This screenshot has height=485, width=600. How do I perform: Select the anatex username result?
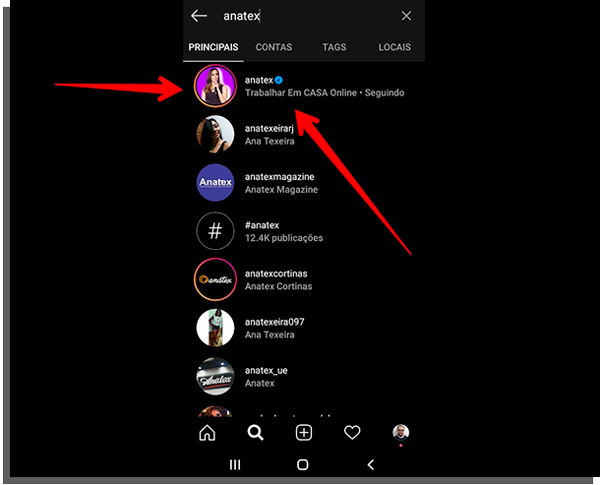[259, 80]
